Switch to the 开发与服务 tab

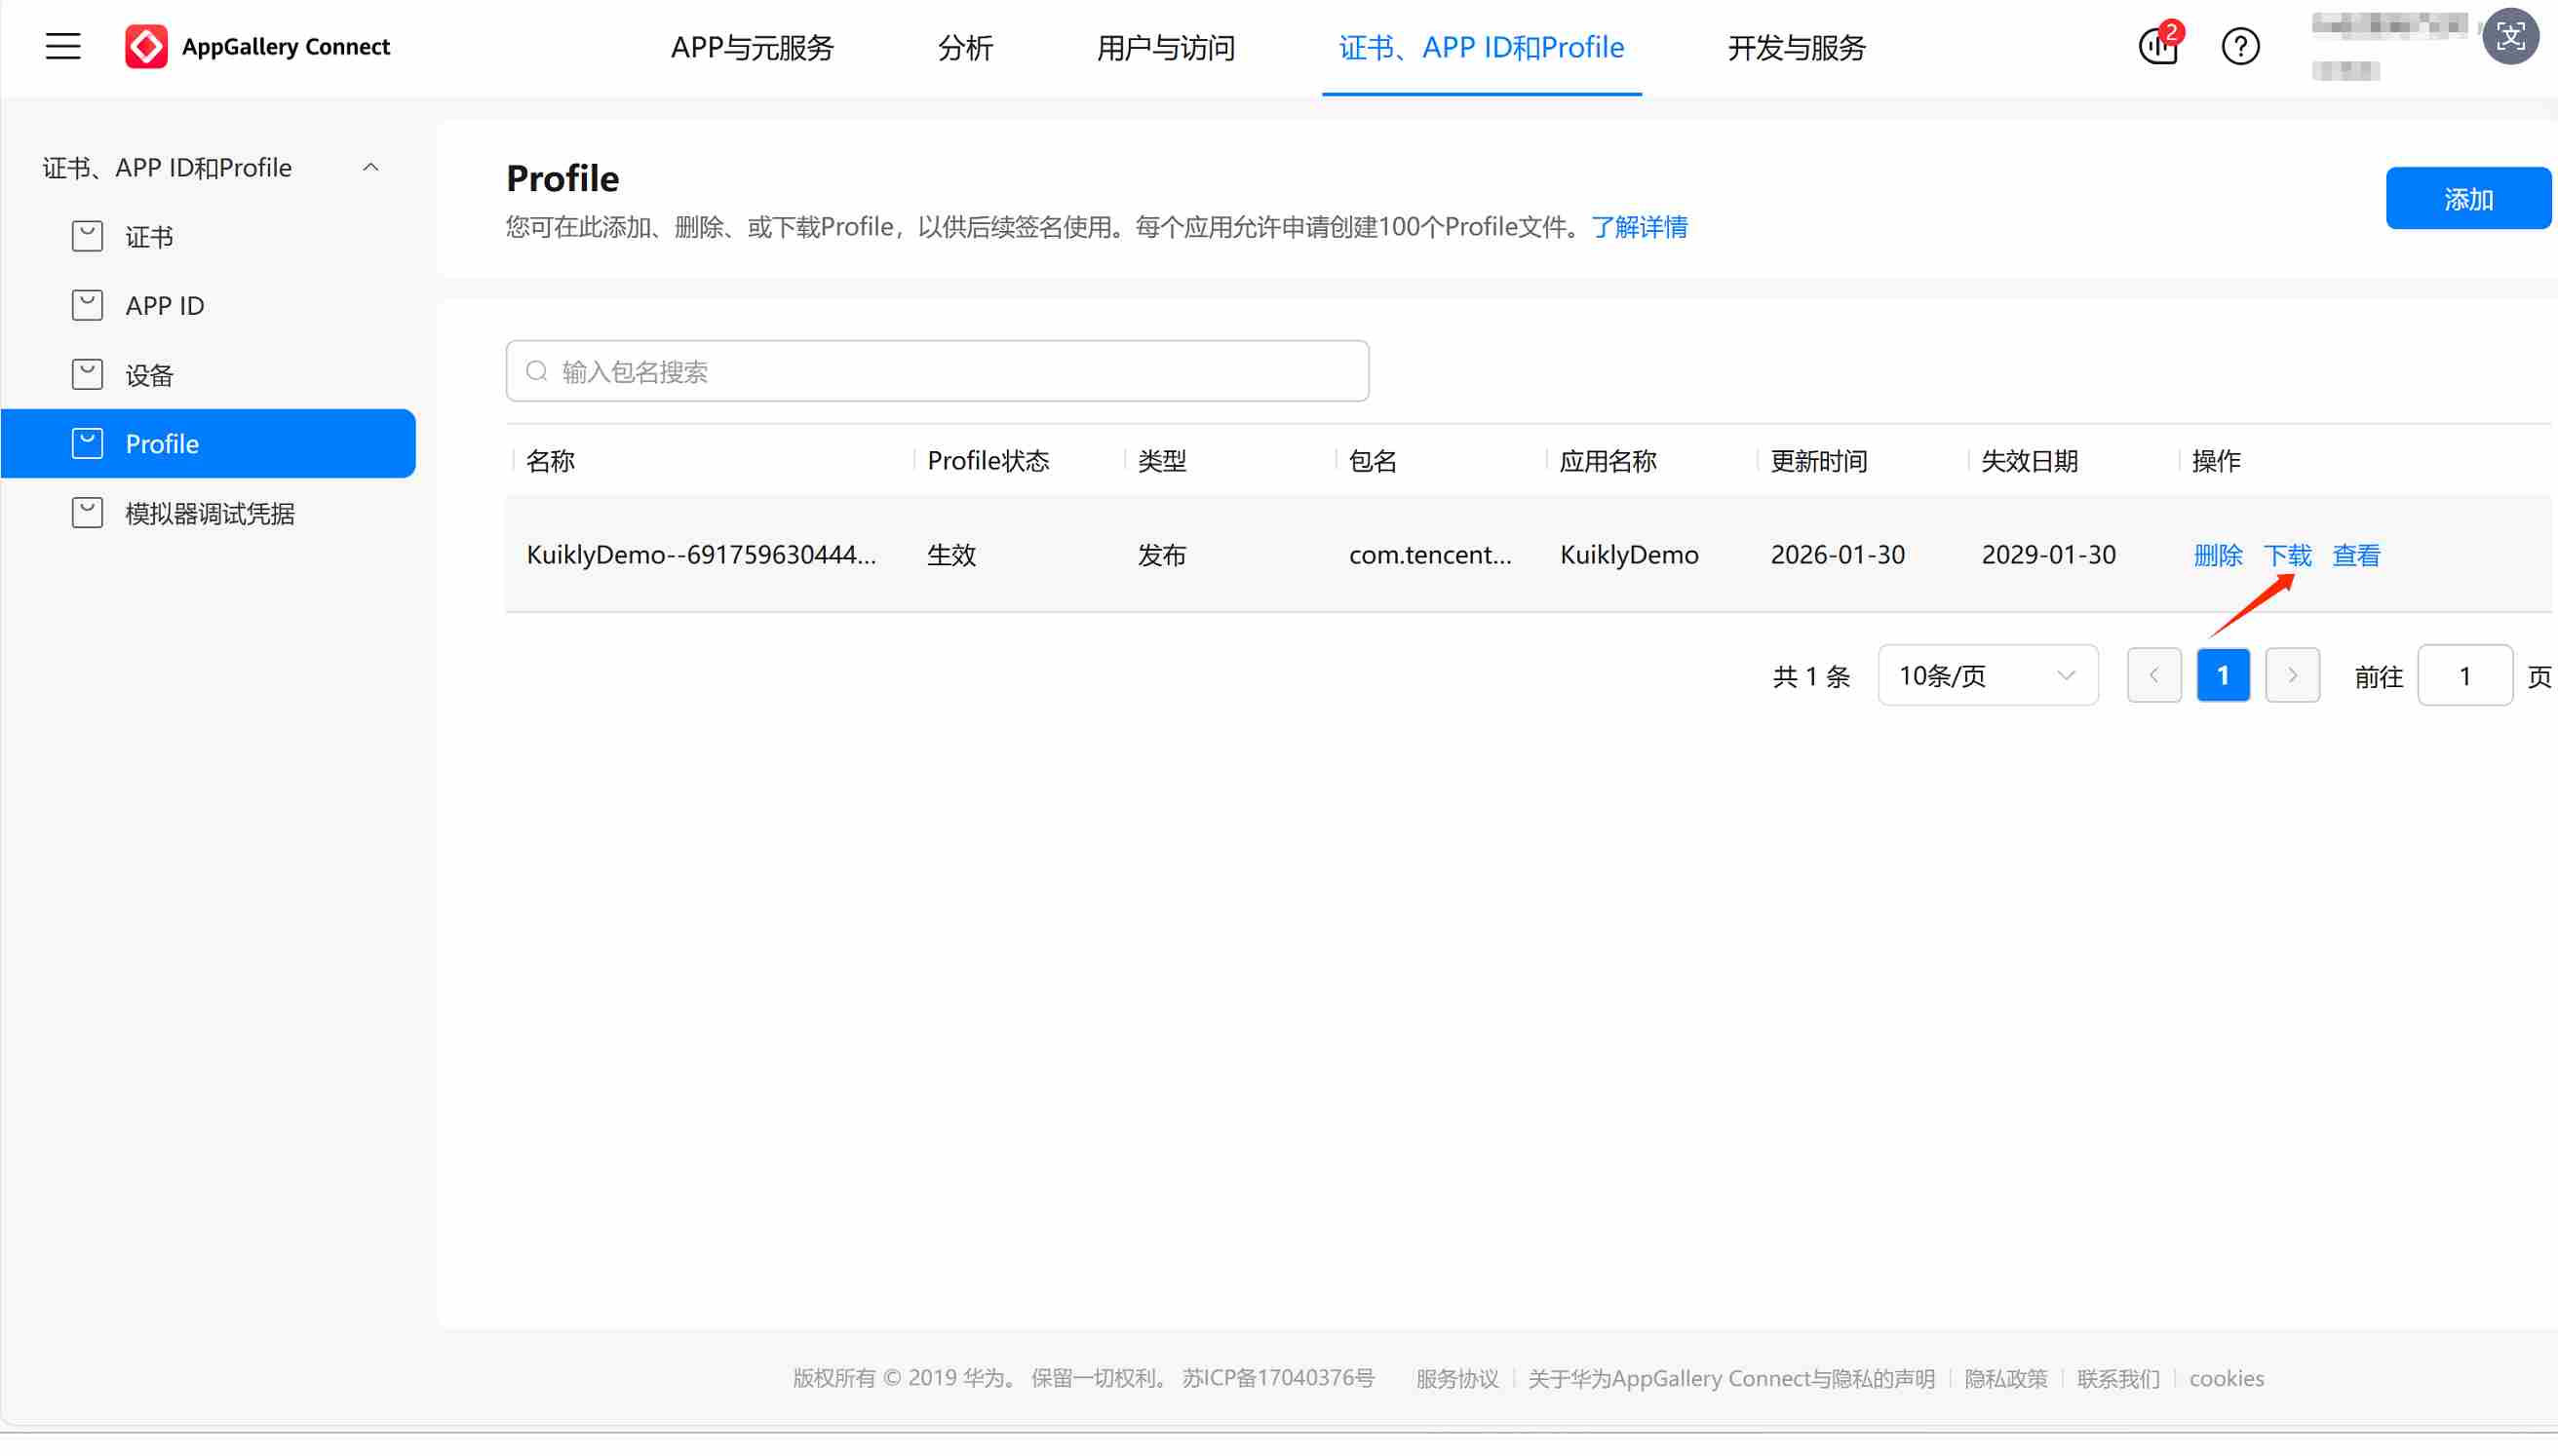click(1795, 47)
